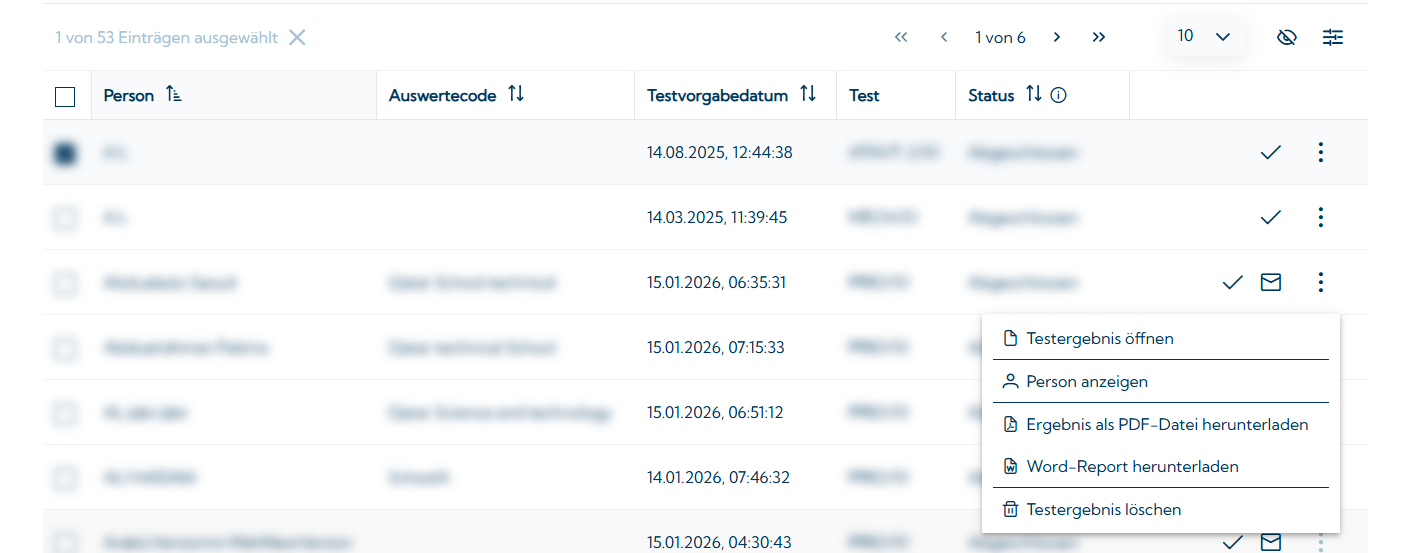1411x553 pixels.
Task: Click Testergebnis löschen menu entry
Action: pyautogui.click(x=1103, y=510)
